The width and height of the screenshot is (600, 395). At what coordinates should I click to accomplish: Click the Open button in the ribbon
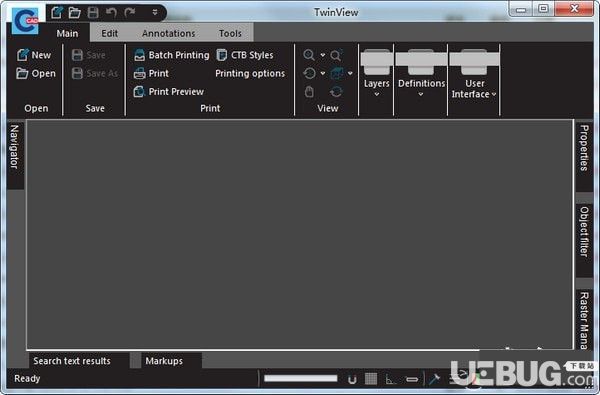click(36, 73)
